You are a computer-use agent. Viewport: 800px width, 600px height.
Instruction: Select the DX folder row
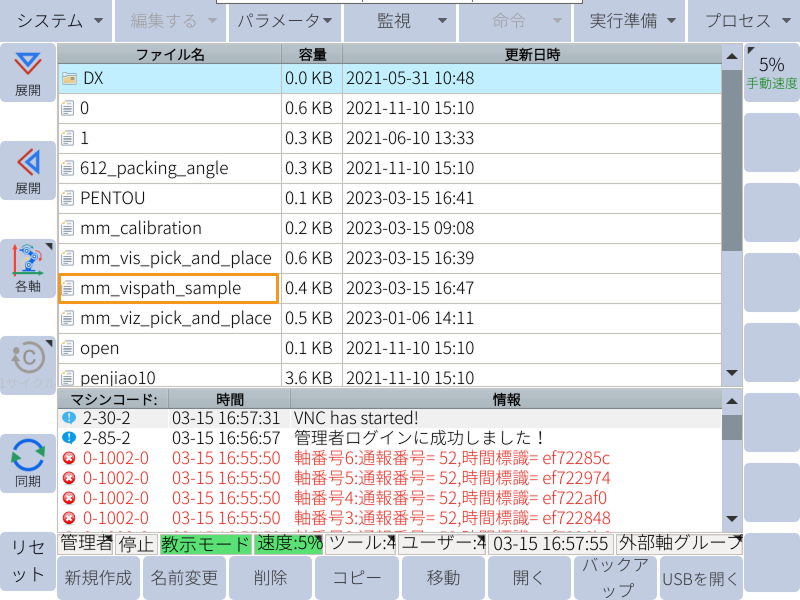point(390,79)
